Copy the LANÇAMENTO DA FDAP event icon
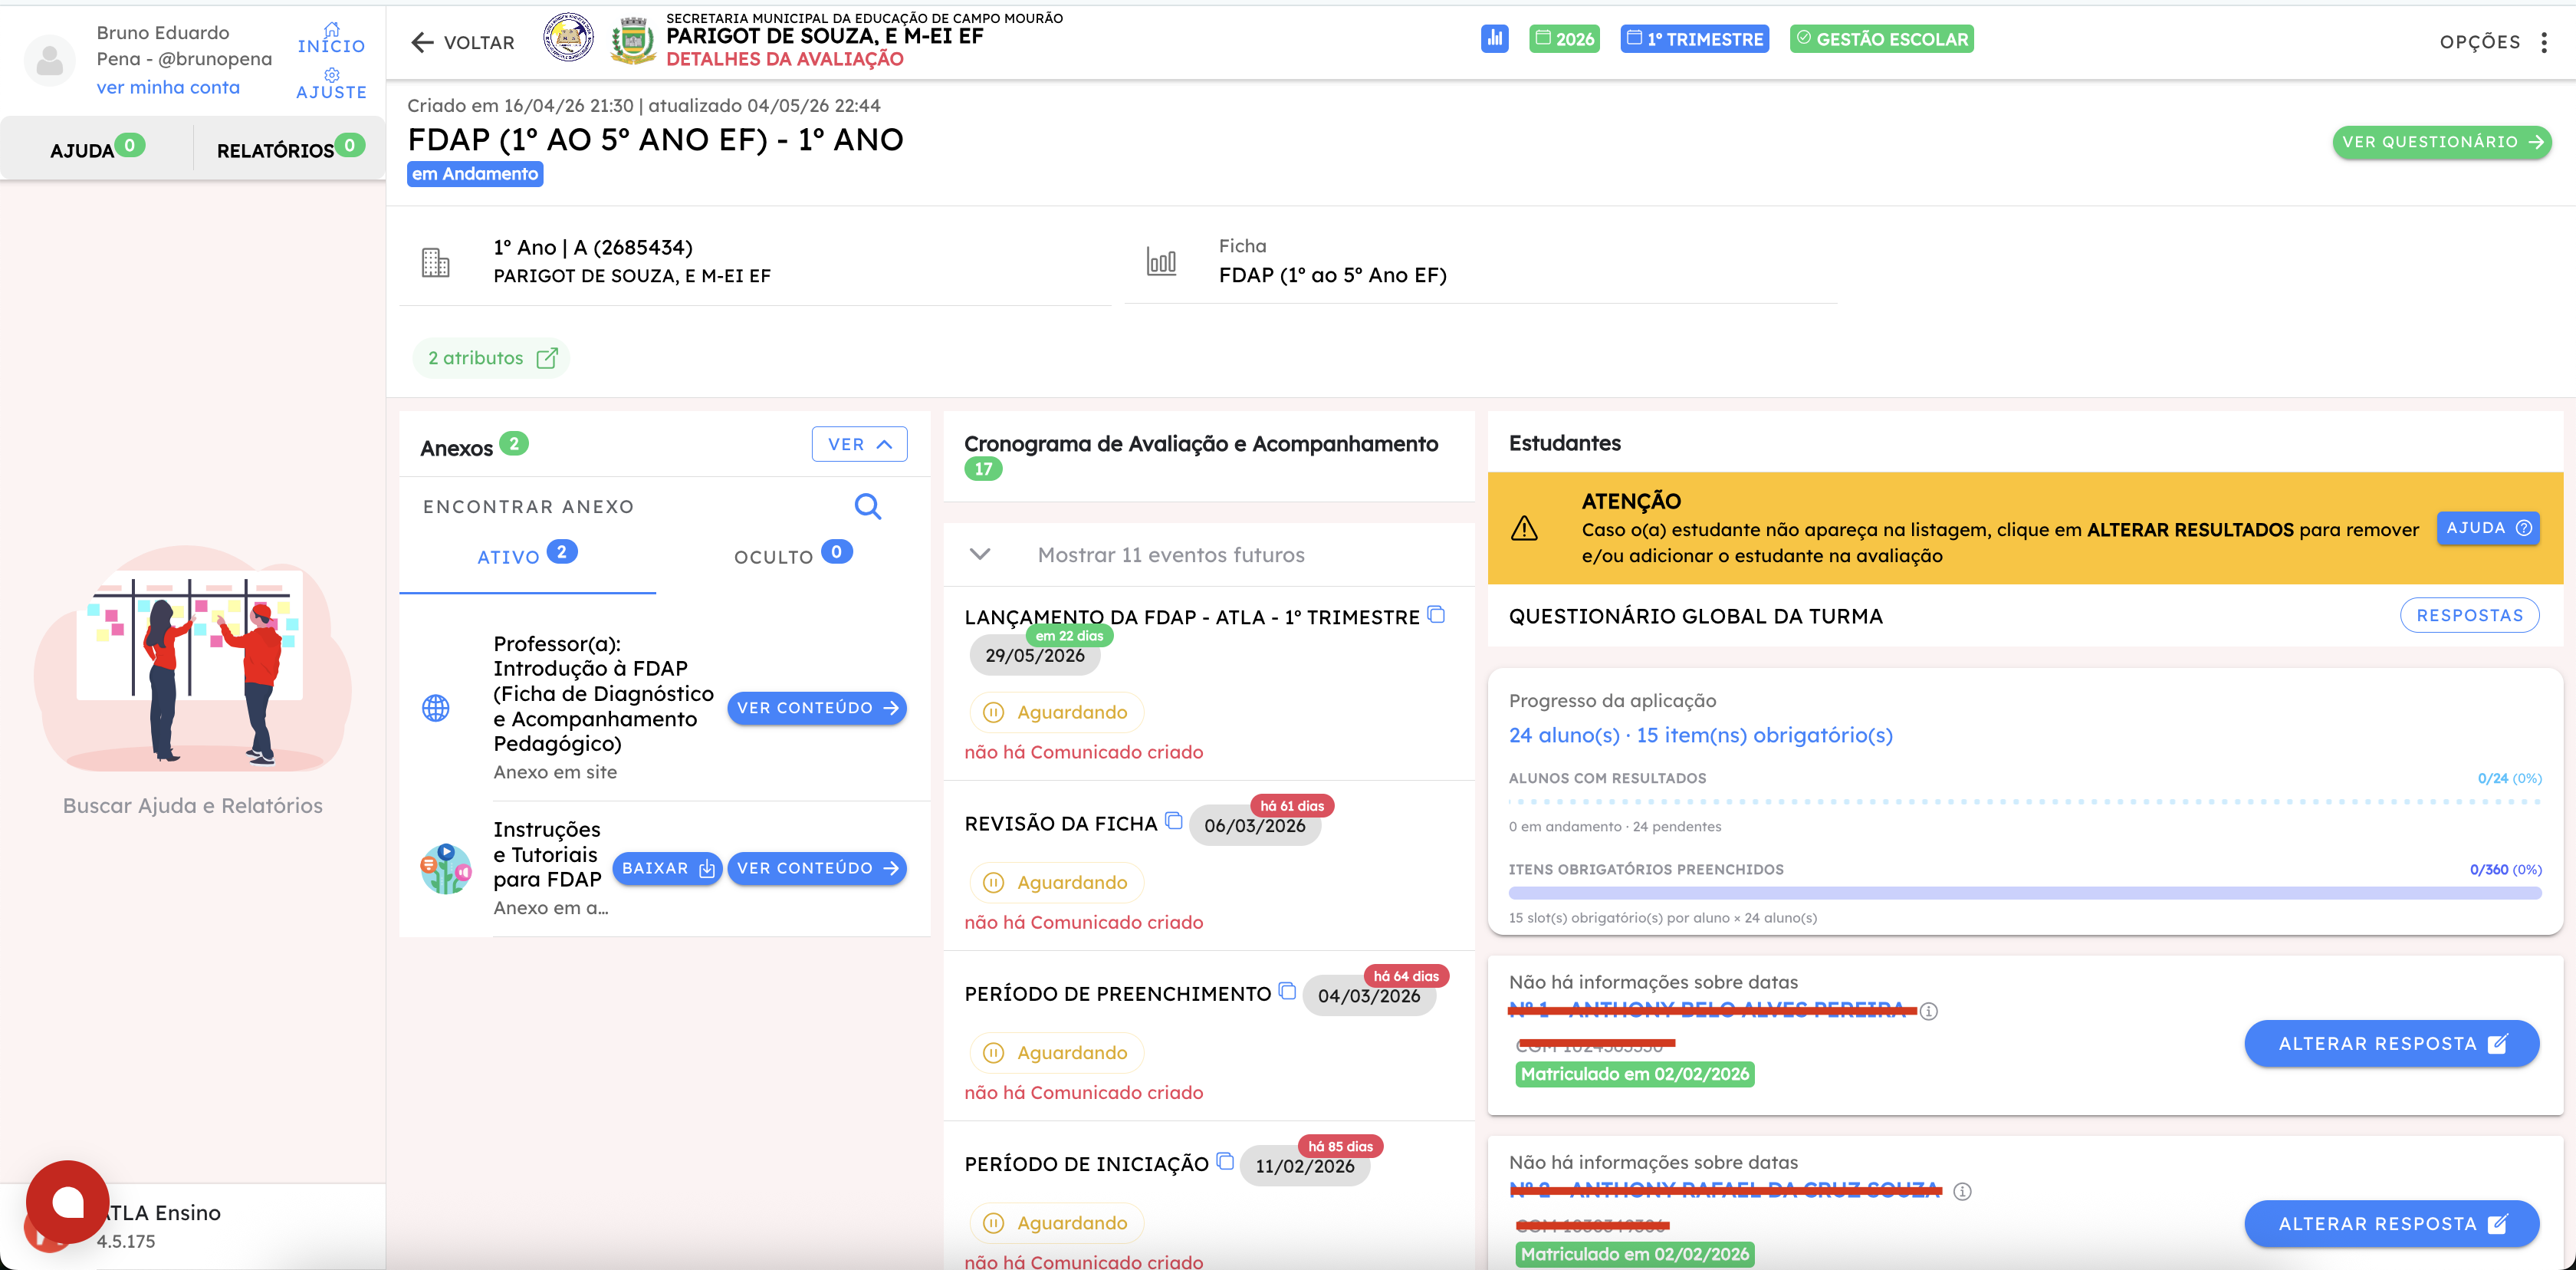 (1436, 615)
